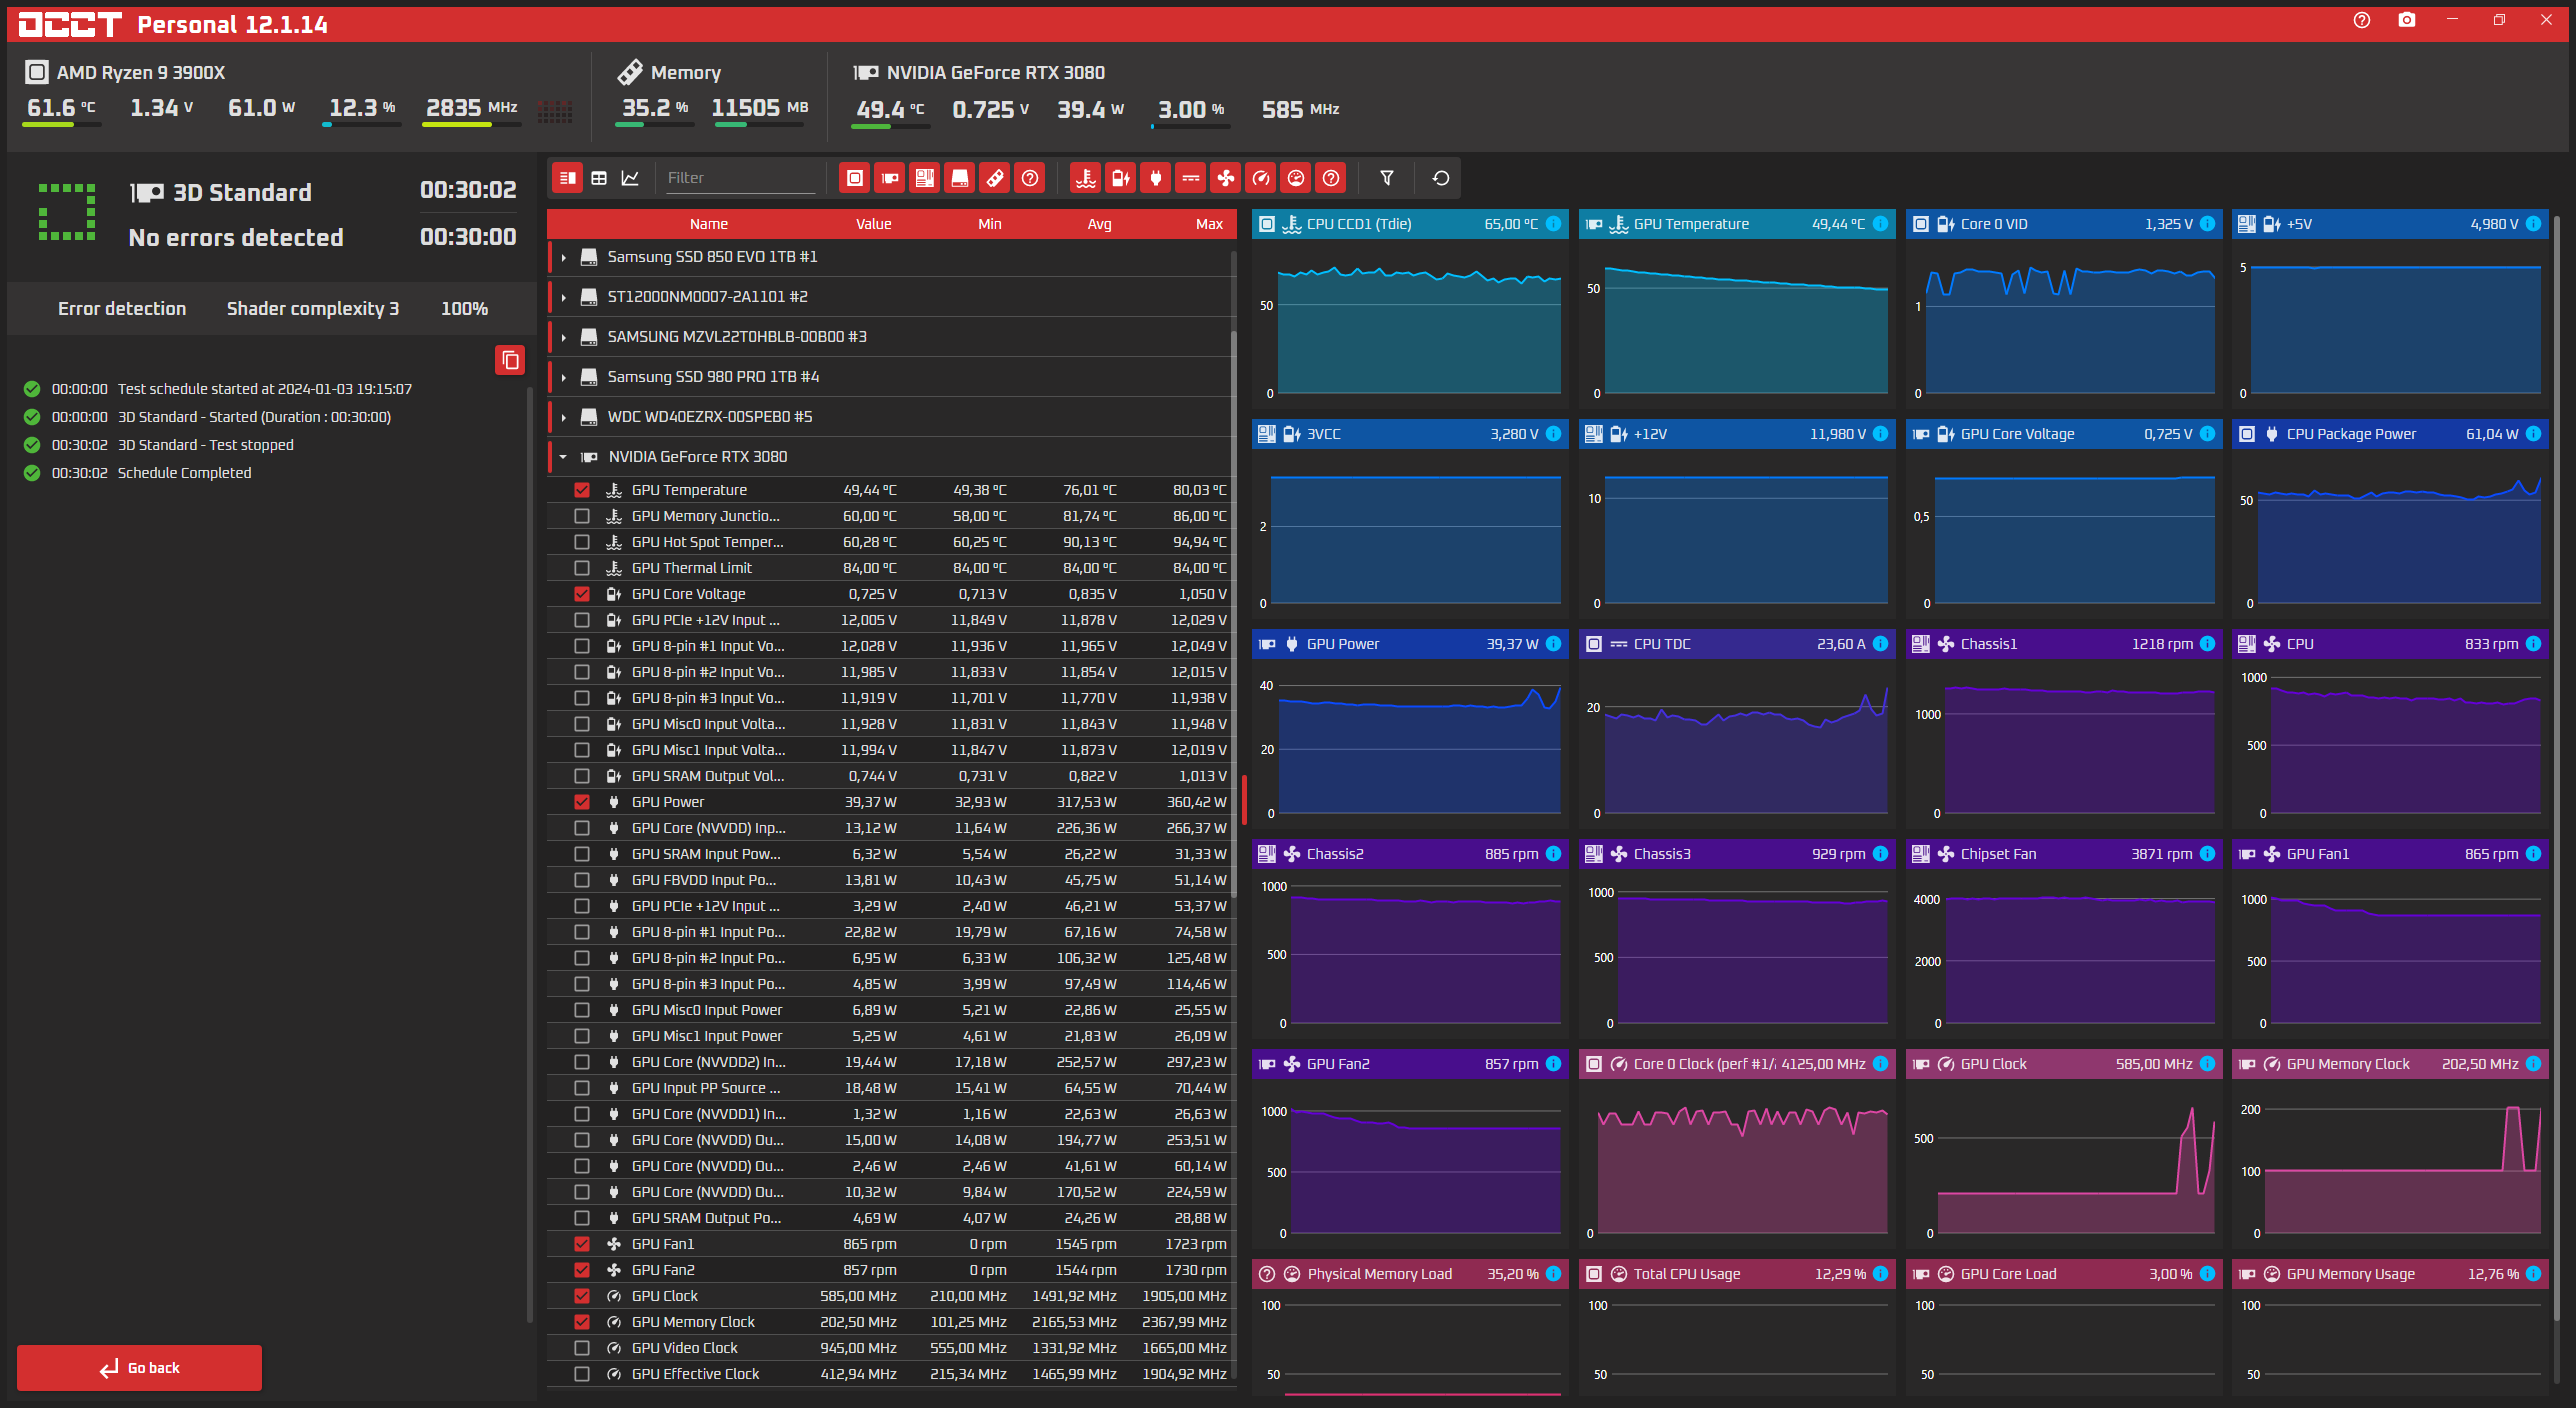Toggle the voltage sensor type filter

[x=1120, y=178]
